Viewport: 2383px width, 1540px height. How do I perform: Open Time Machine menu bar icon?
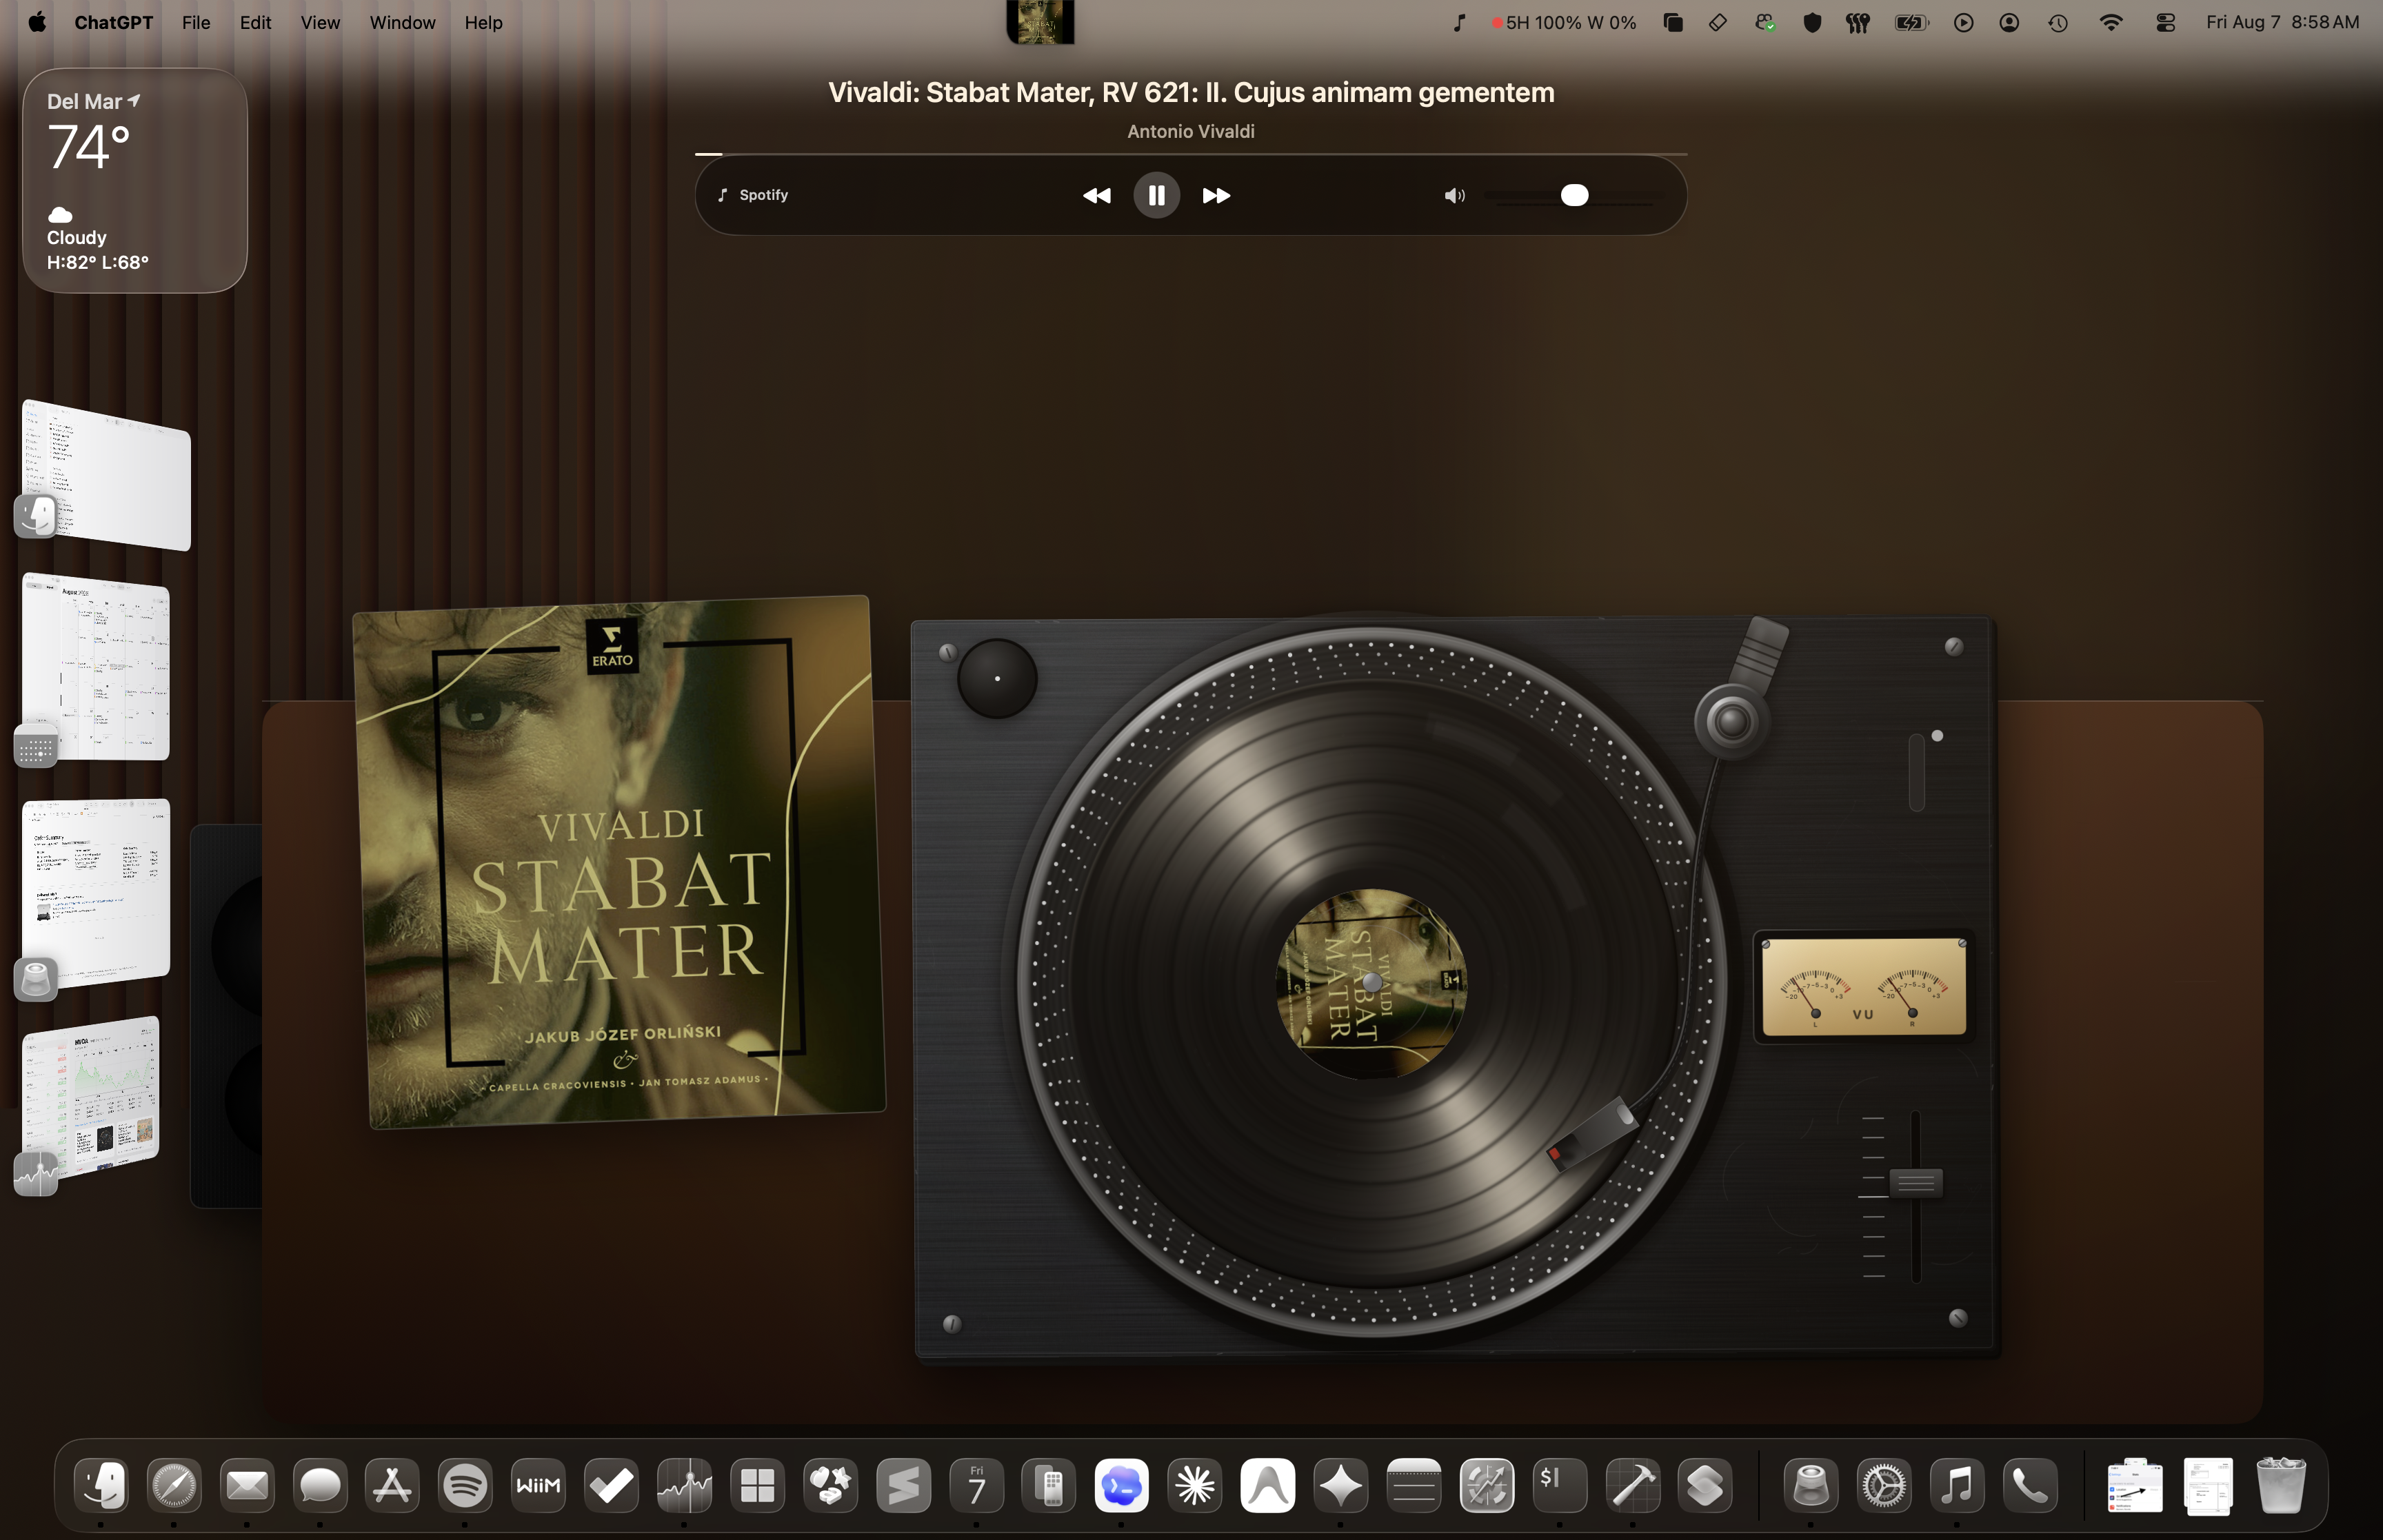click(2057, 22)
